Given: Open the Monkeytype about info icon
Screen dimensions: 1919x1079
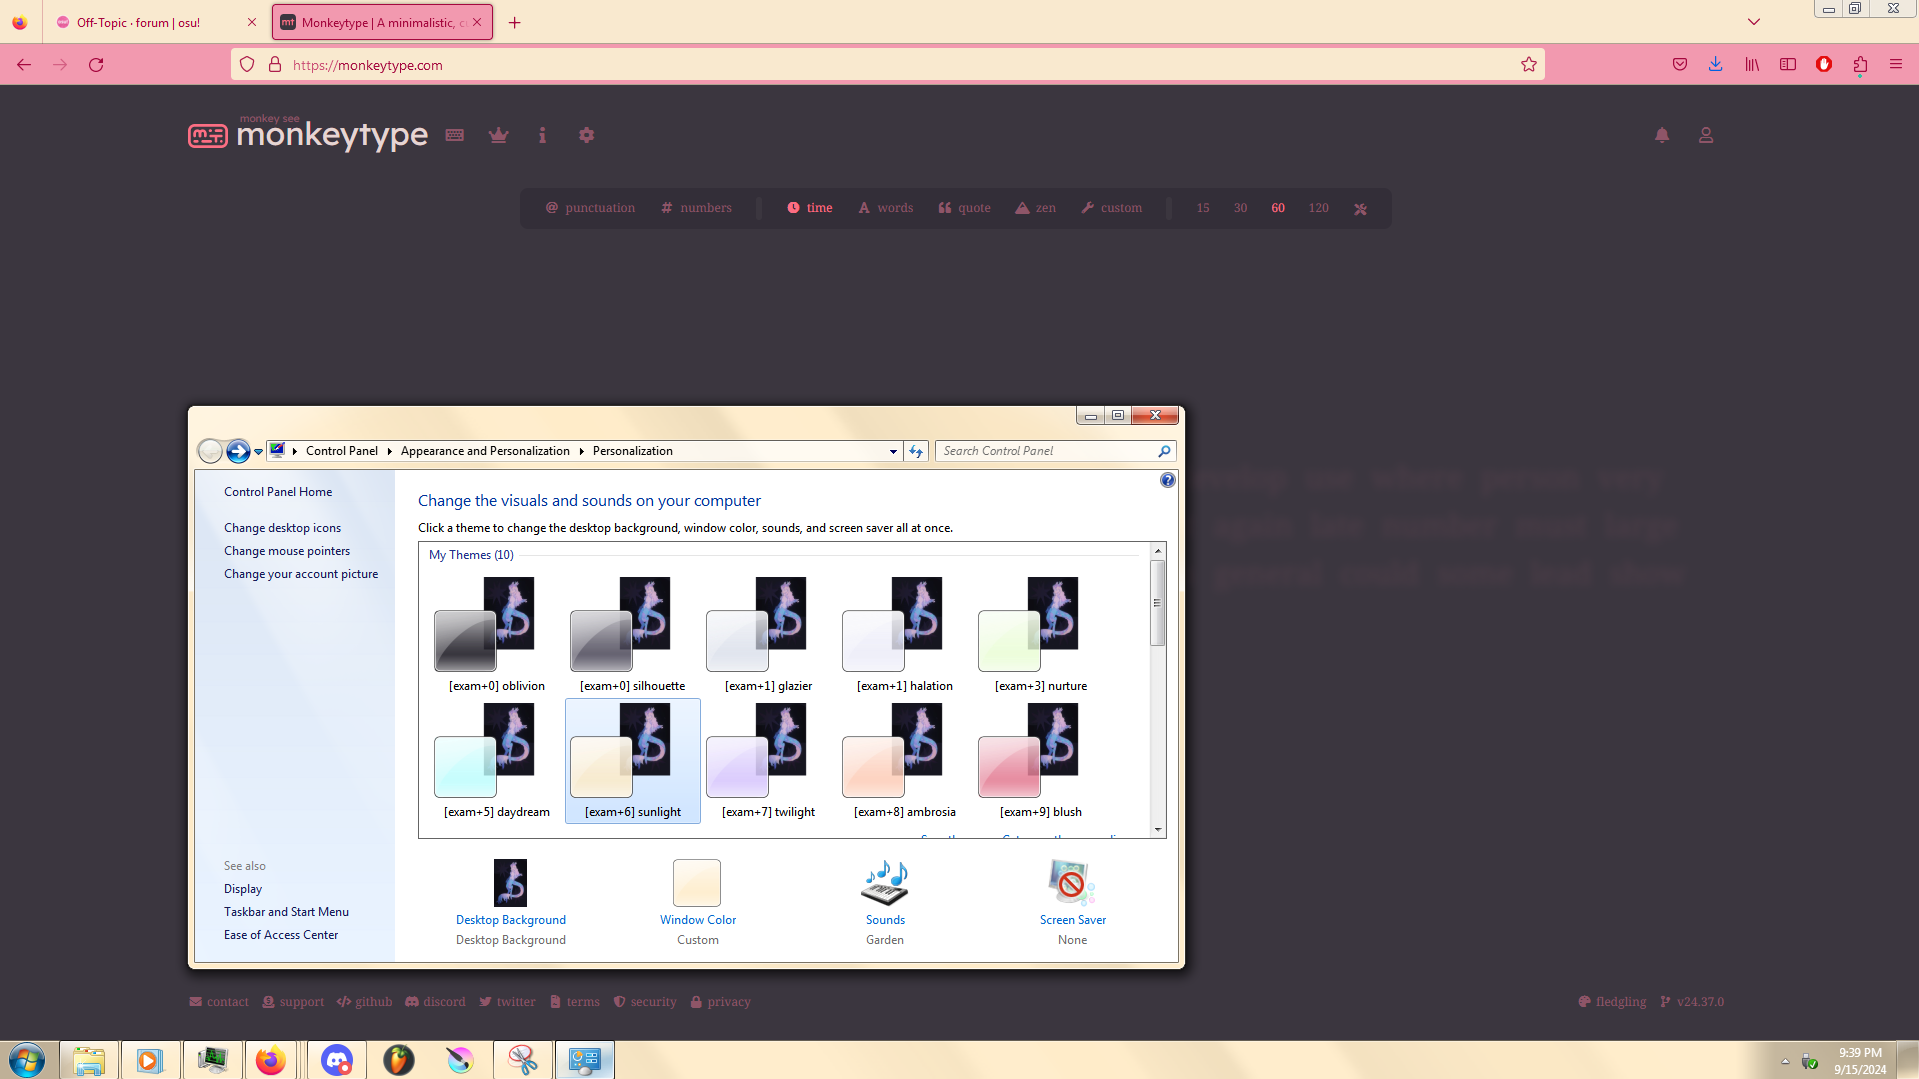Looking at the screenshot, I should pyautogui.click(x=542, y=135).
